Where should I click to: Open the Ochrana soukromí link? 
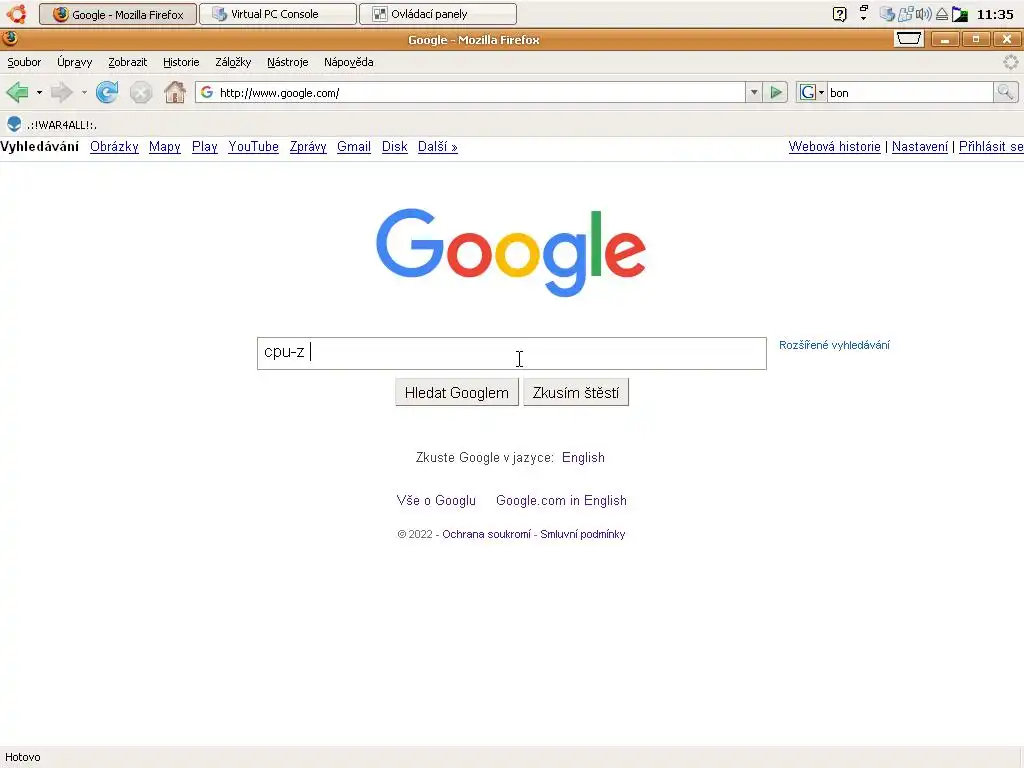click(x=487, y=534)
